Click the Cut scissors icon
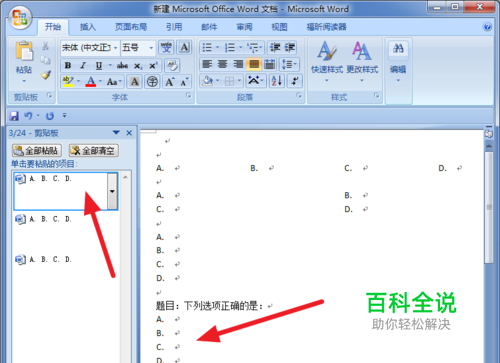The width and height of the screenshot is (500, 363). click(x=46, y=46)
